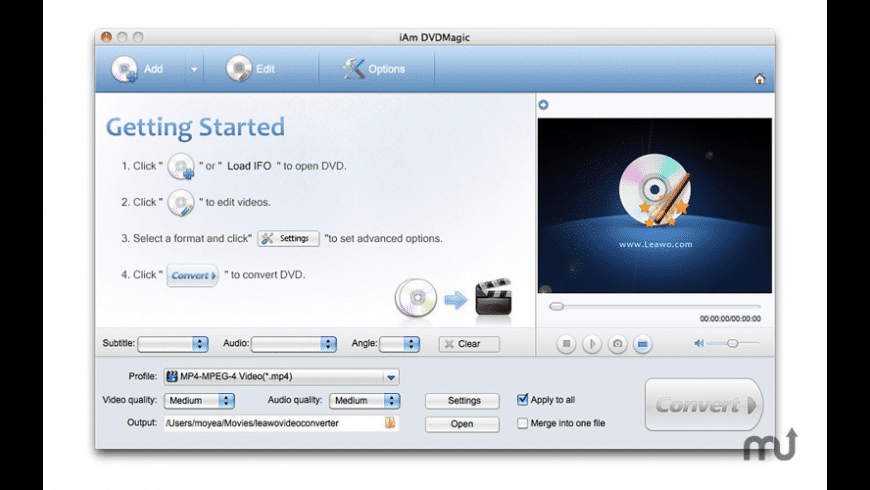Viewport: 870px width, 490px height.
Task: Click the blue arrow above preview
Action: [x=543, y=104]
